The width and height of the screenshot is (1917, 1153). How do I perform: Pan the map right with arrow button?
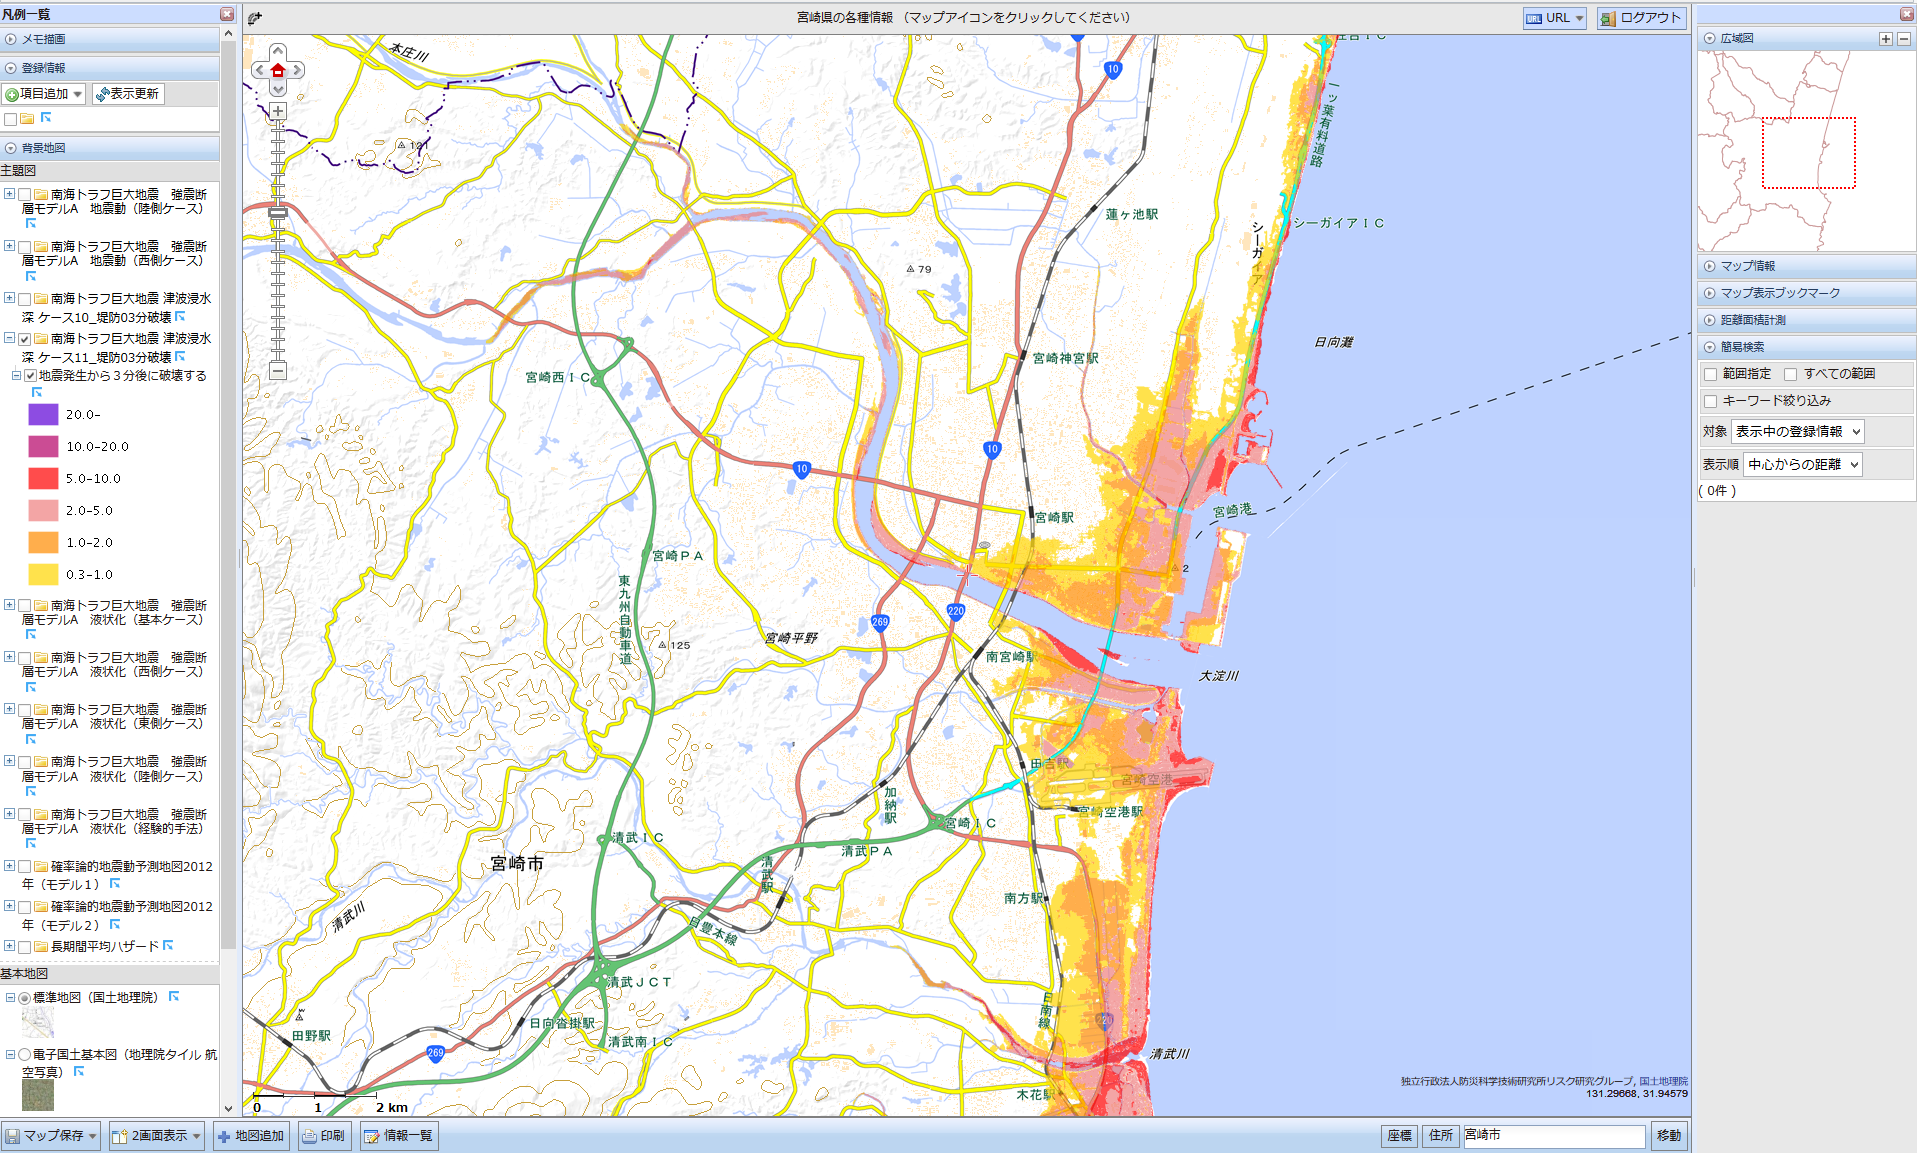tap(297, 70)
